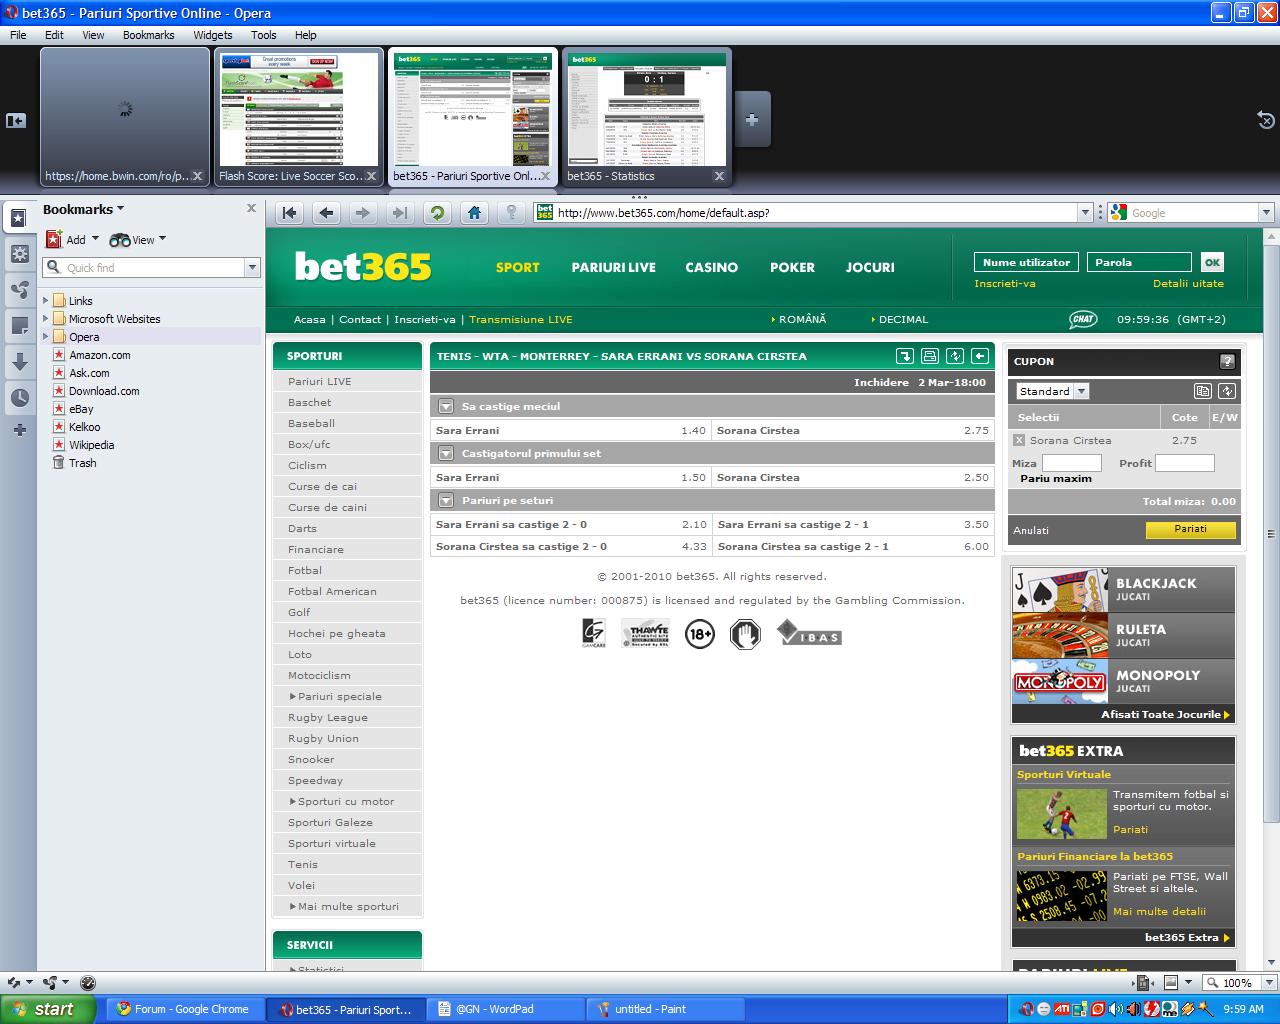Click the Rewind navigation button
The width and height of the screenshot is (1280, 1024).
290,213
